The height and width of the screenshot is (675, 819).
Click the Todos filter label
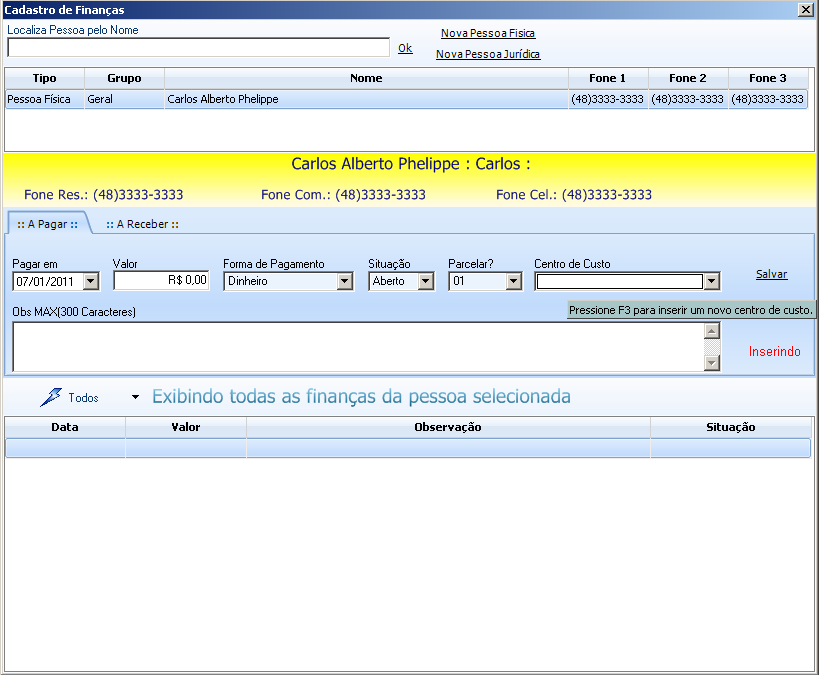point(83,398)
